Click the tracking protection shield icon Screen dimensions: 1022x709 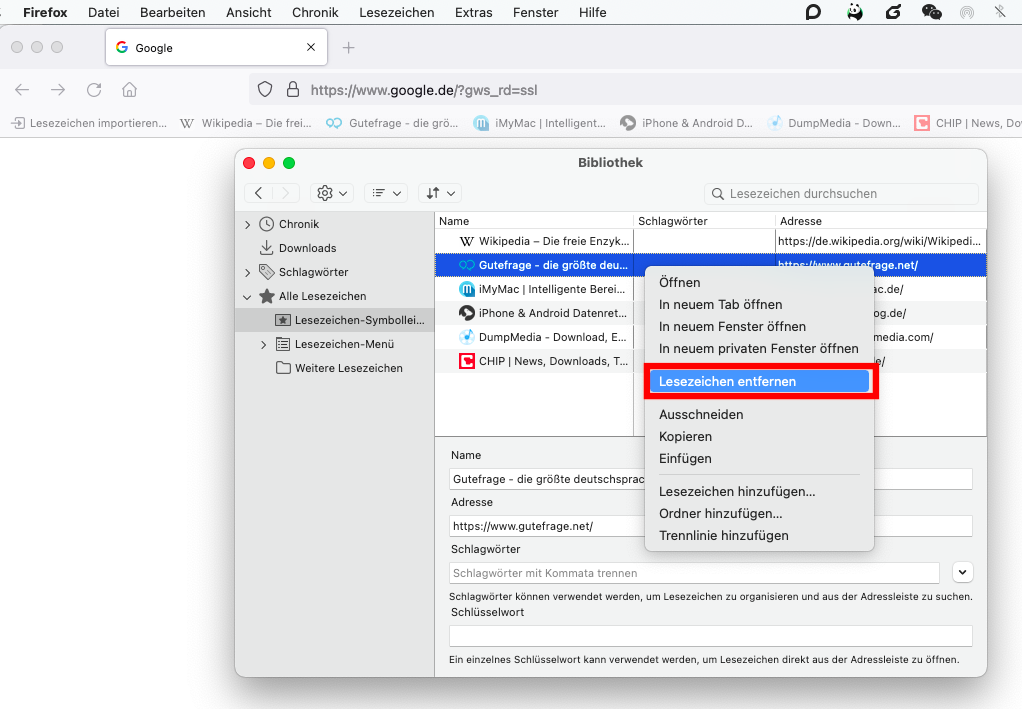point(265,89)
